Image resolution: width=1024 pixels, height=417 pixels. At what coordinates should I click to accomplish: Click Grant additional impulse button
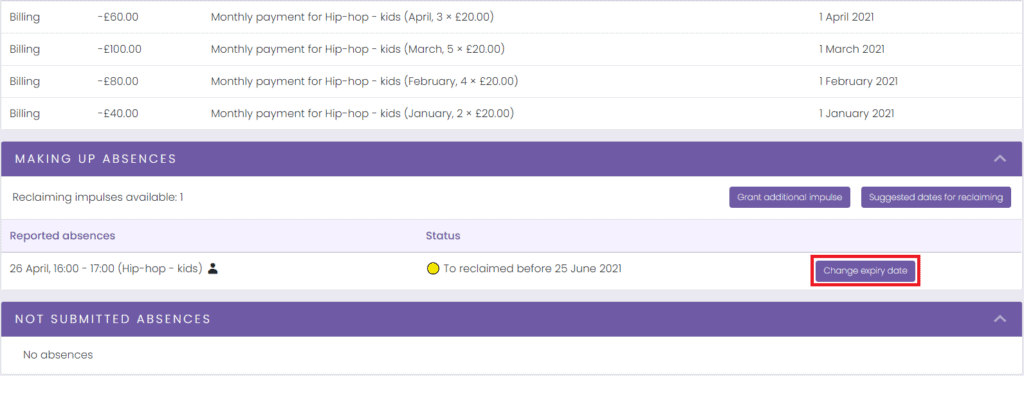pyautogui.click(x=790, y=197)
